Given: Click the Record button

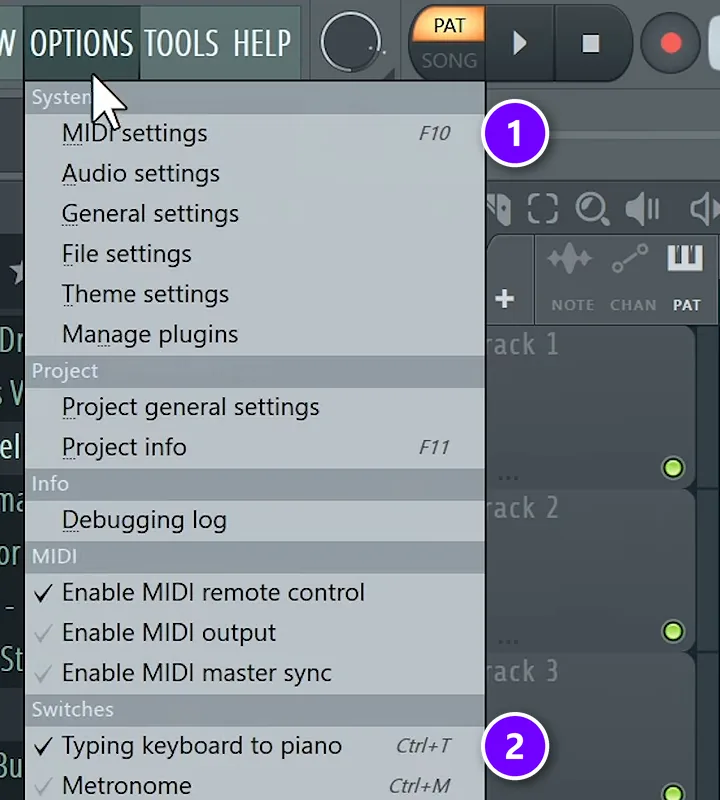Looking at the screenshot, I should 671,43.
